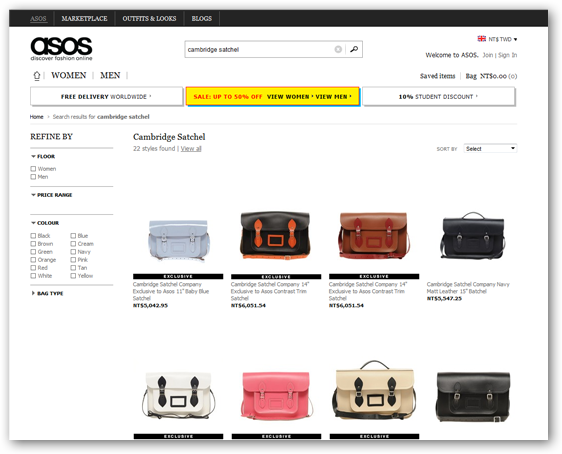Check the White colour checkbox
Viewport: 562px width, 454px height.
pos(33,276)
